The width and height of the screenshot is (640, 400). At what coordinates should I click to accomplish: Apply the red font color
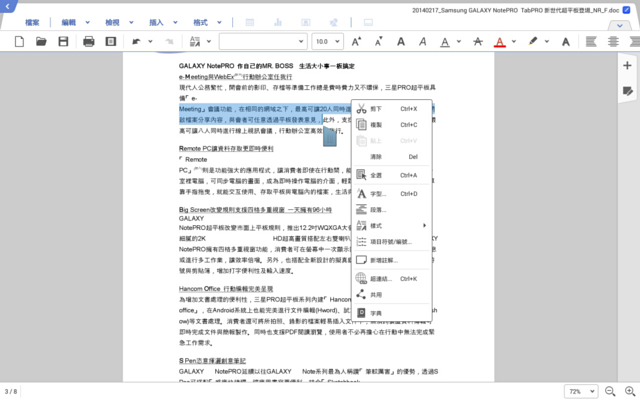click(x=500, y=42)
